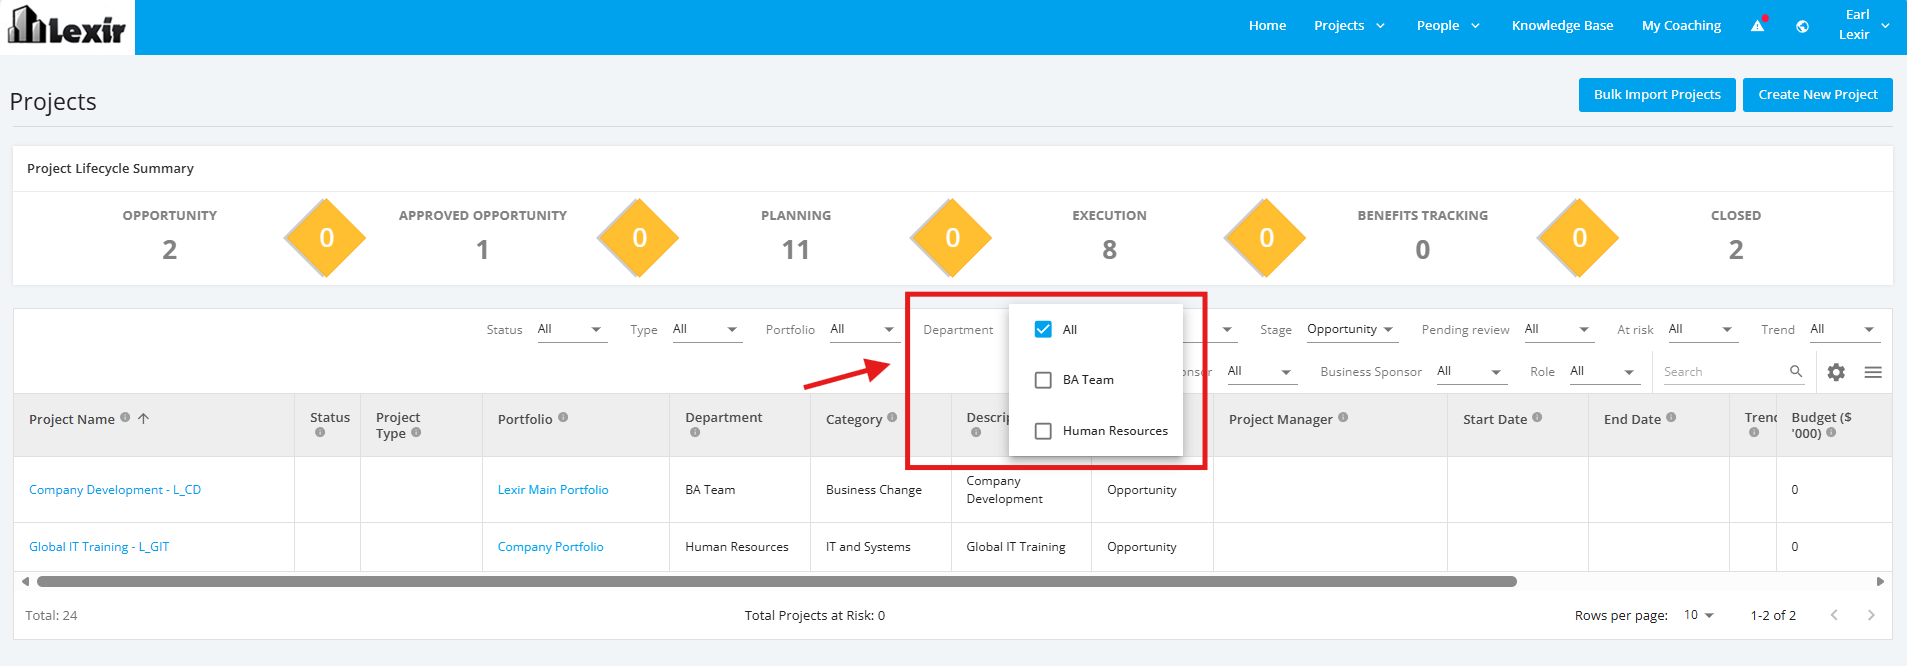Change Rows per page dropdown
Screen dimensions: 1907x666
[x=1699, y=615]
